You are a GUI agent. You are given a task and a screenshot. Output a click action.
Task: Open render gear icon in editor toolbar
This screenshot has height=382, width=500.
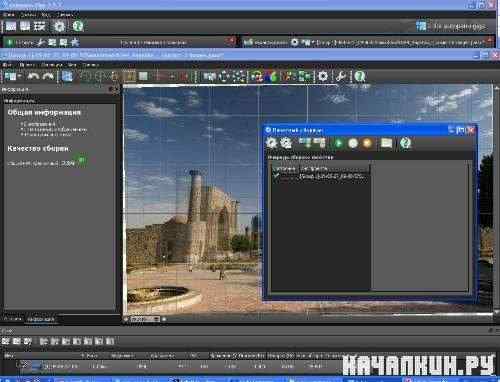click(323, 76)
